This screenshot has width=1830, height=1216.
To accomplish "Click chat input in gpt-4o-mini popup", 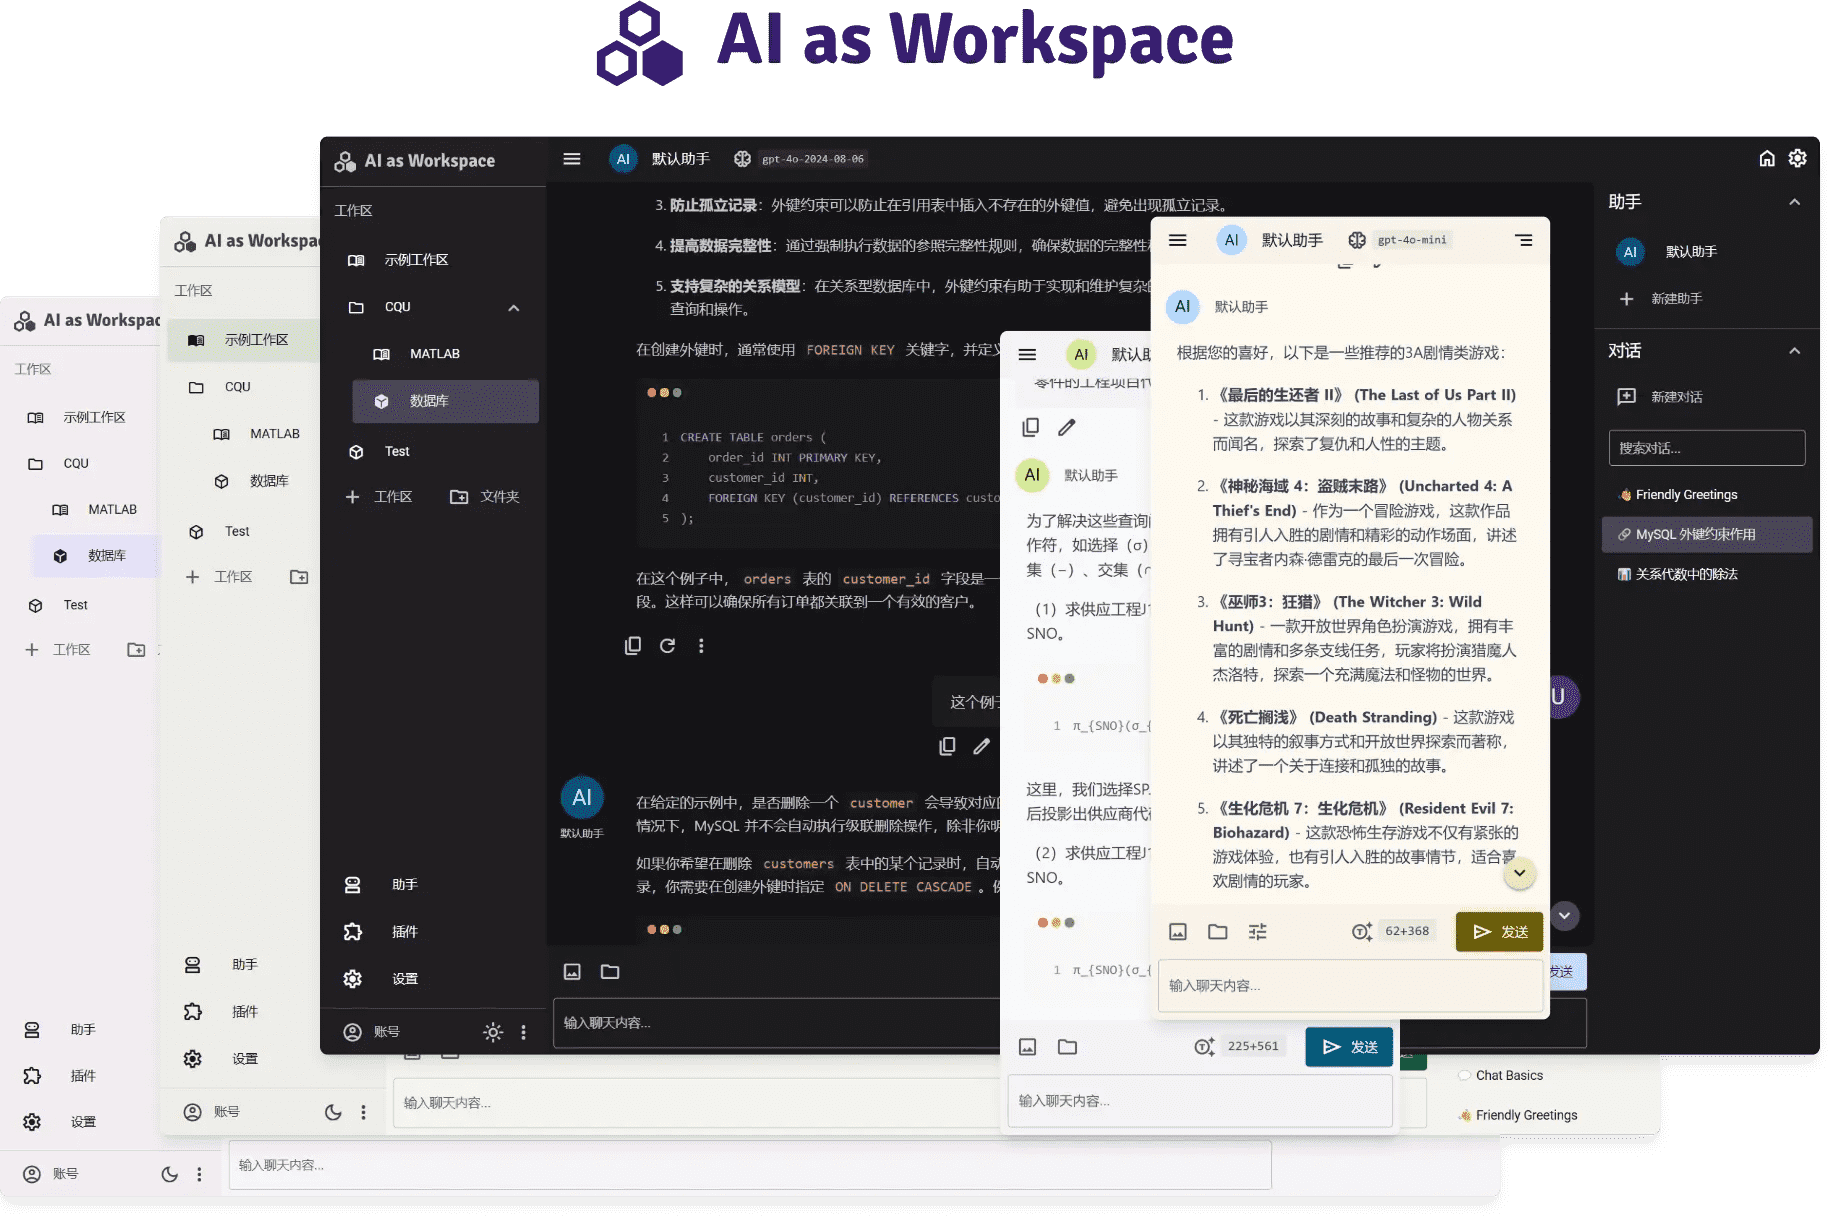I will coord(1350,986).
